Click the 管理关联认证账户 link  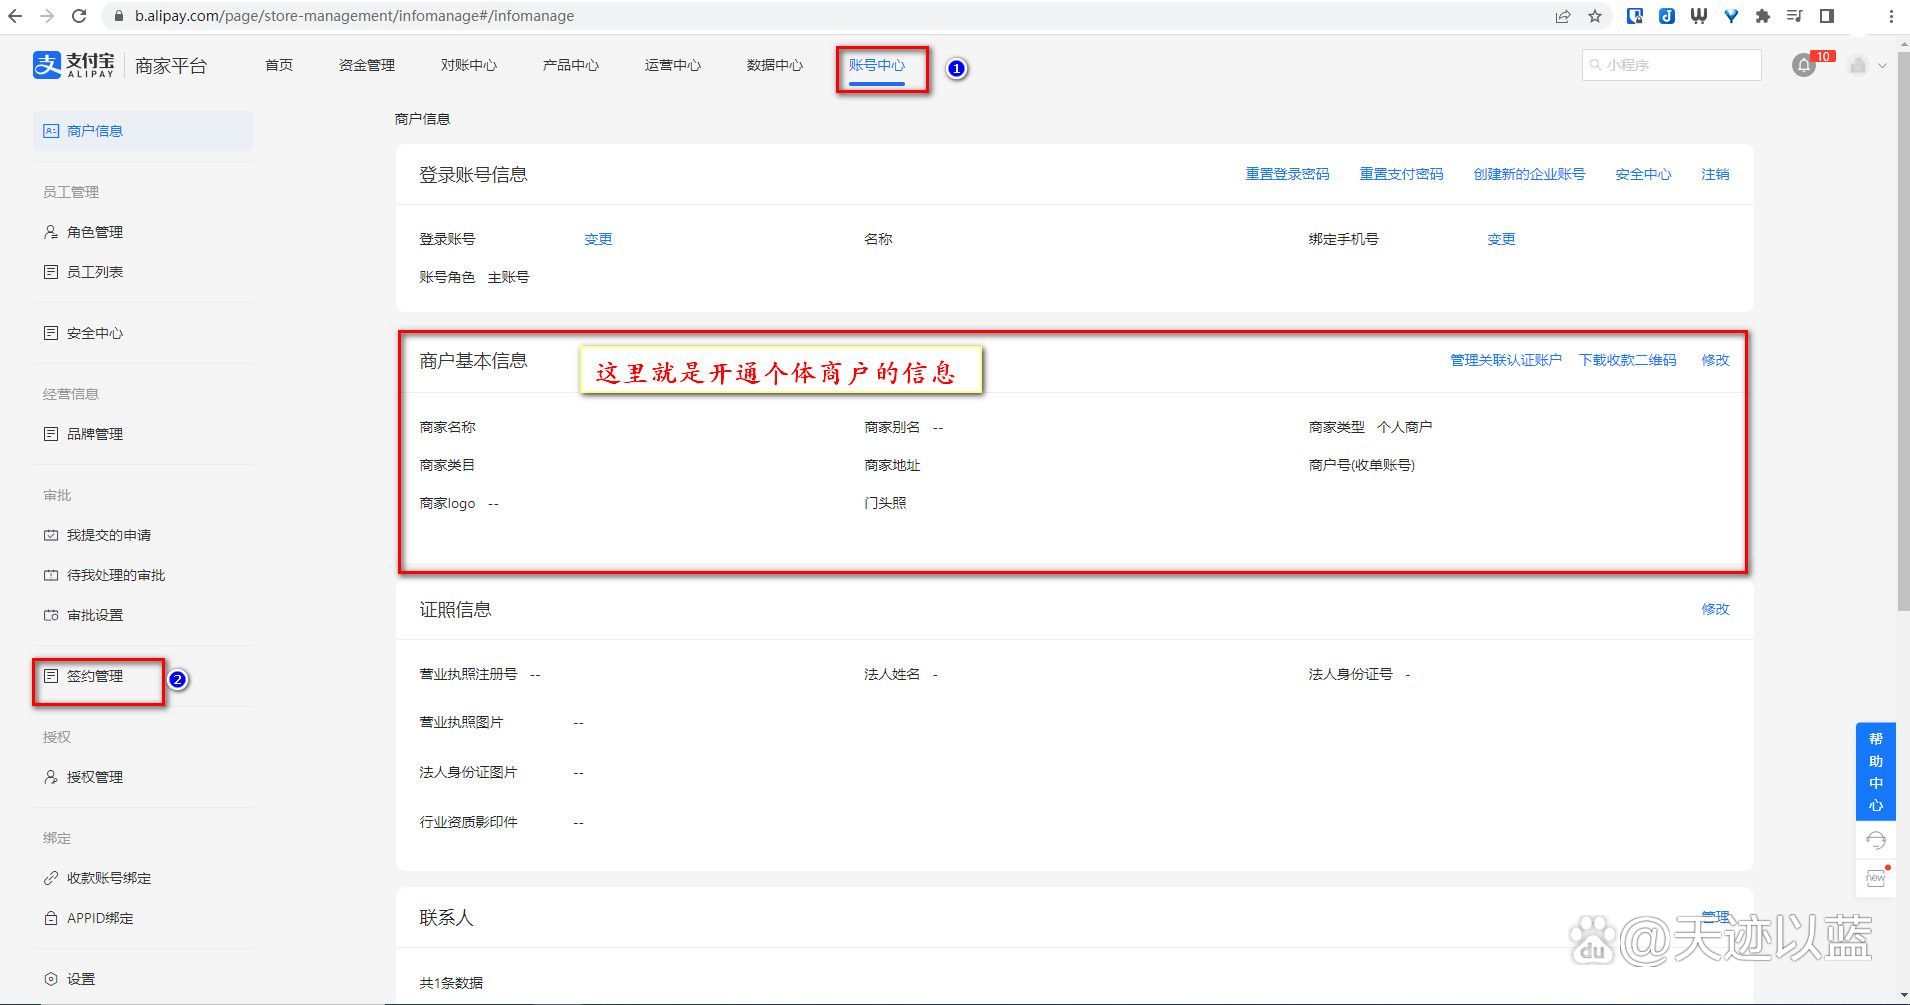point(1506,360)
